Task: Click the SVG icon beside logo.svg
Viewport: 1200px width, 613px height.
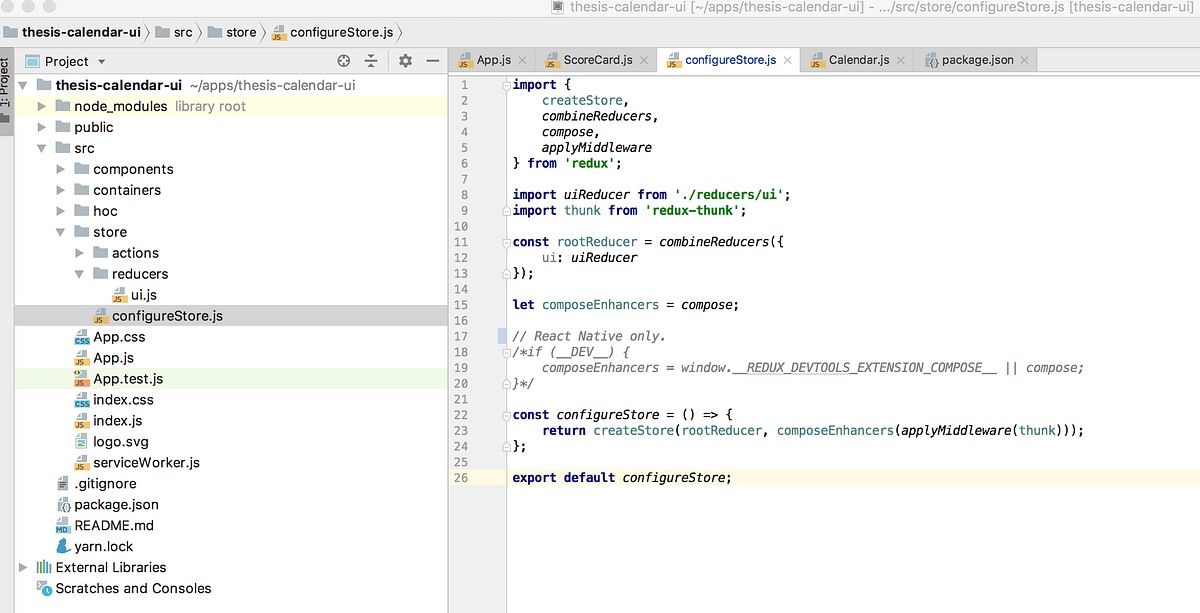Action: (x=79, y=441)
